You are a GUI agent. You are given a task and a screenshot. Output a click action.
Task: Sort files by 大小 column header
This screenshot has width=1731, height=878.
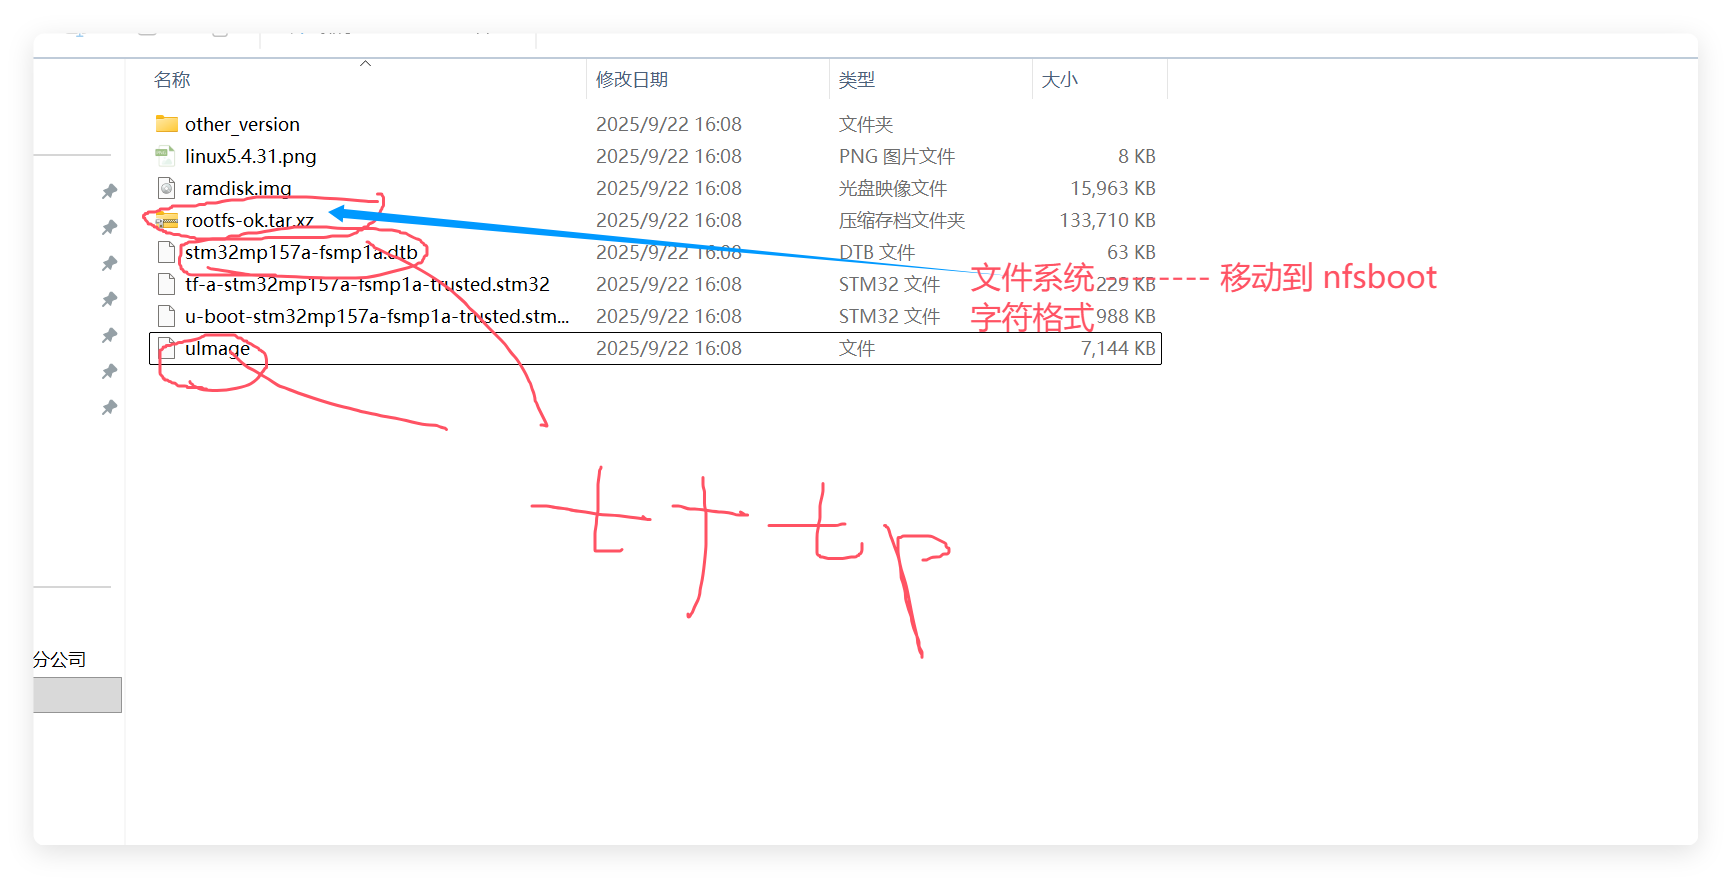pyautogui.click(x=1060, y=80)
